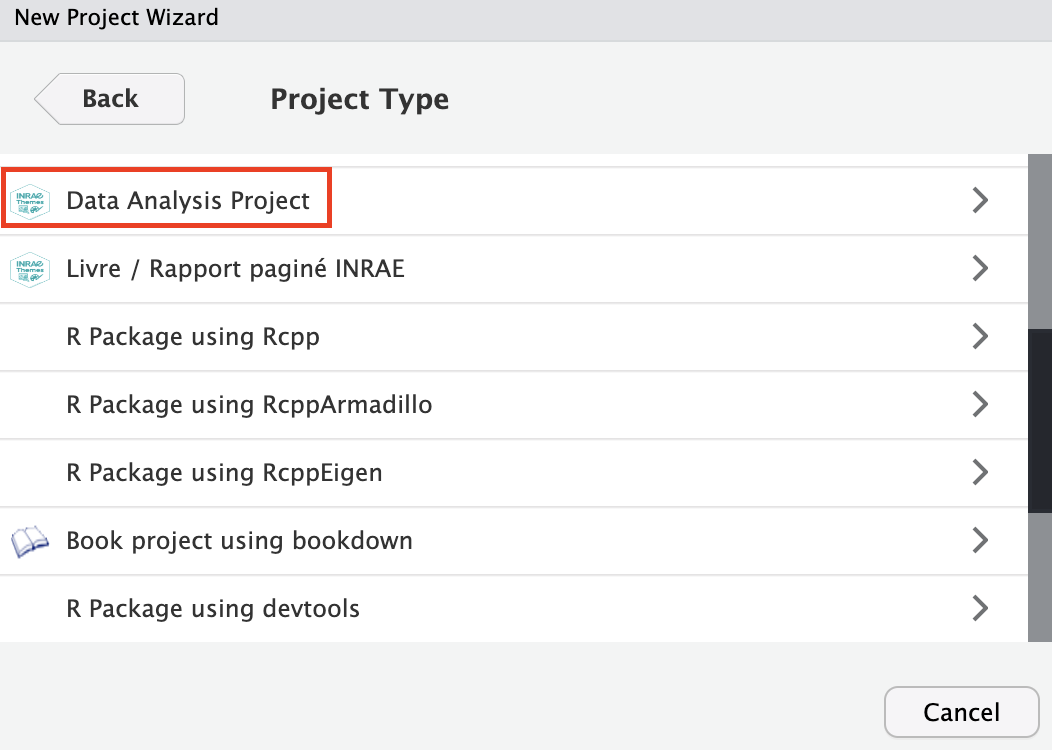This screenshot has width=1052, height=750.
Task: Click the INRAE icon beside Data Analysis Project
Action: (29, 201)
